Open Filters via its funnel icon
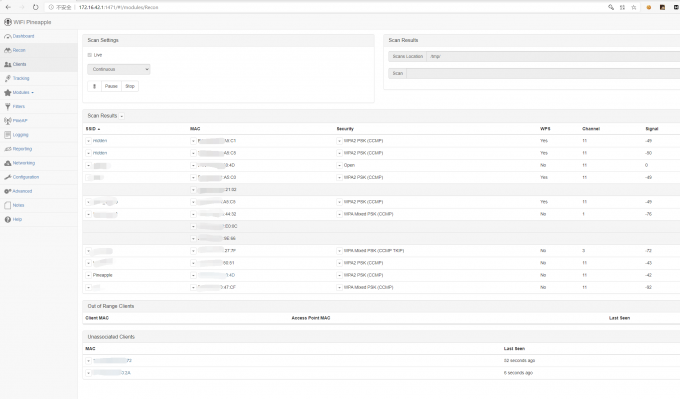The height and width of the screenshot is (399, 680). coord(7,106)
